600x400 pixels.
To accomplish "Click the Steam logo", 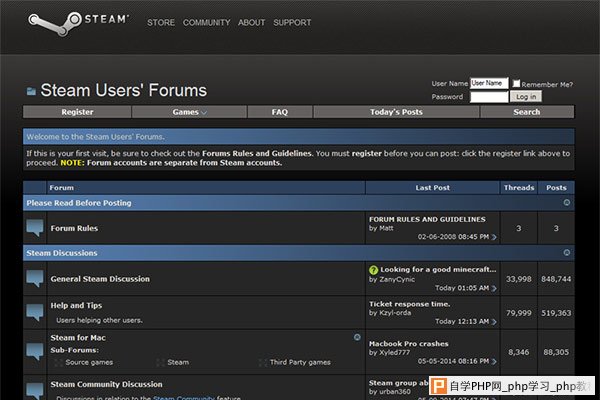I will click(x=78, y=23).
